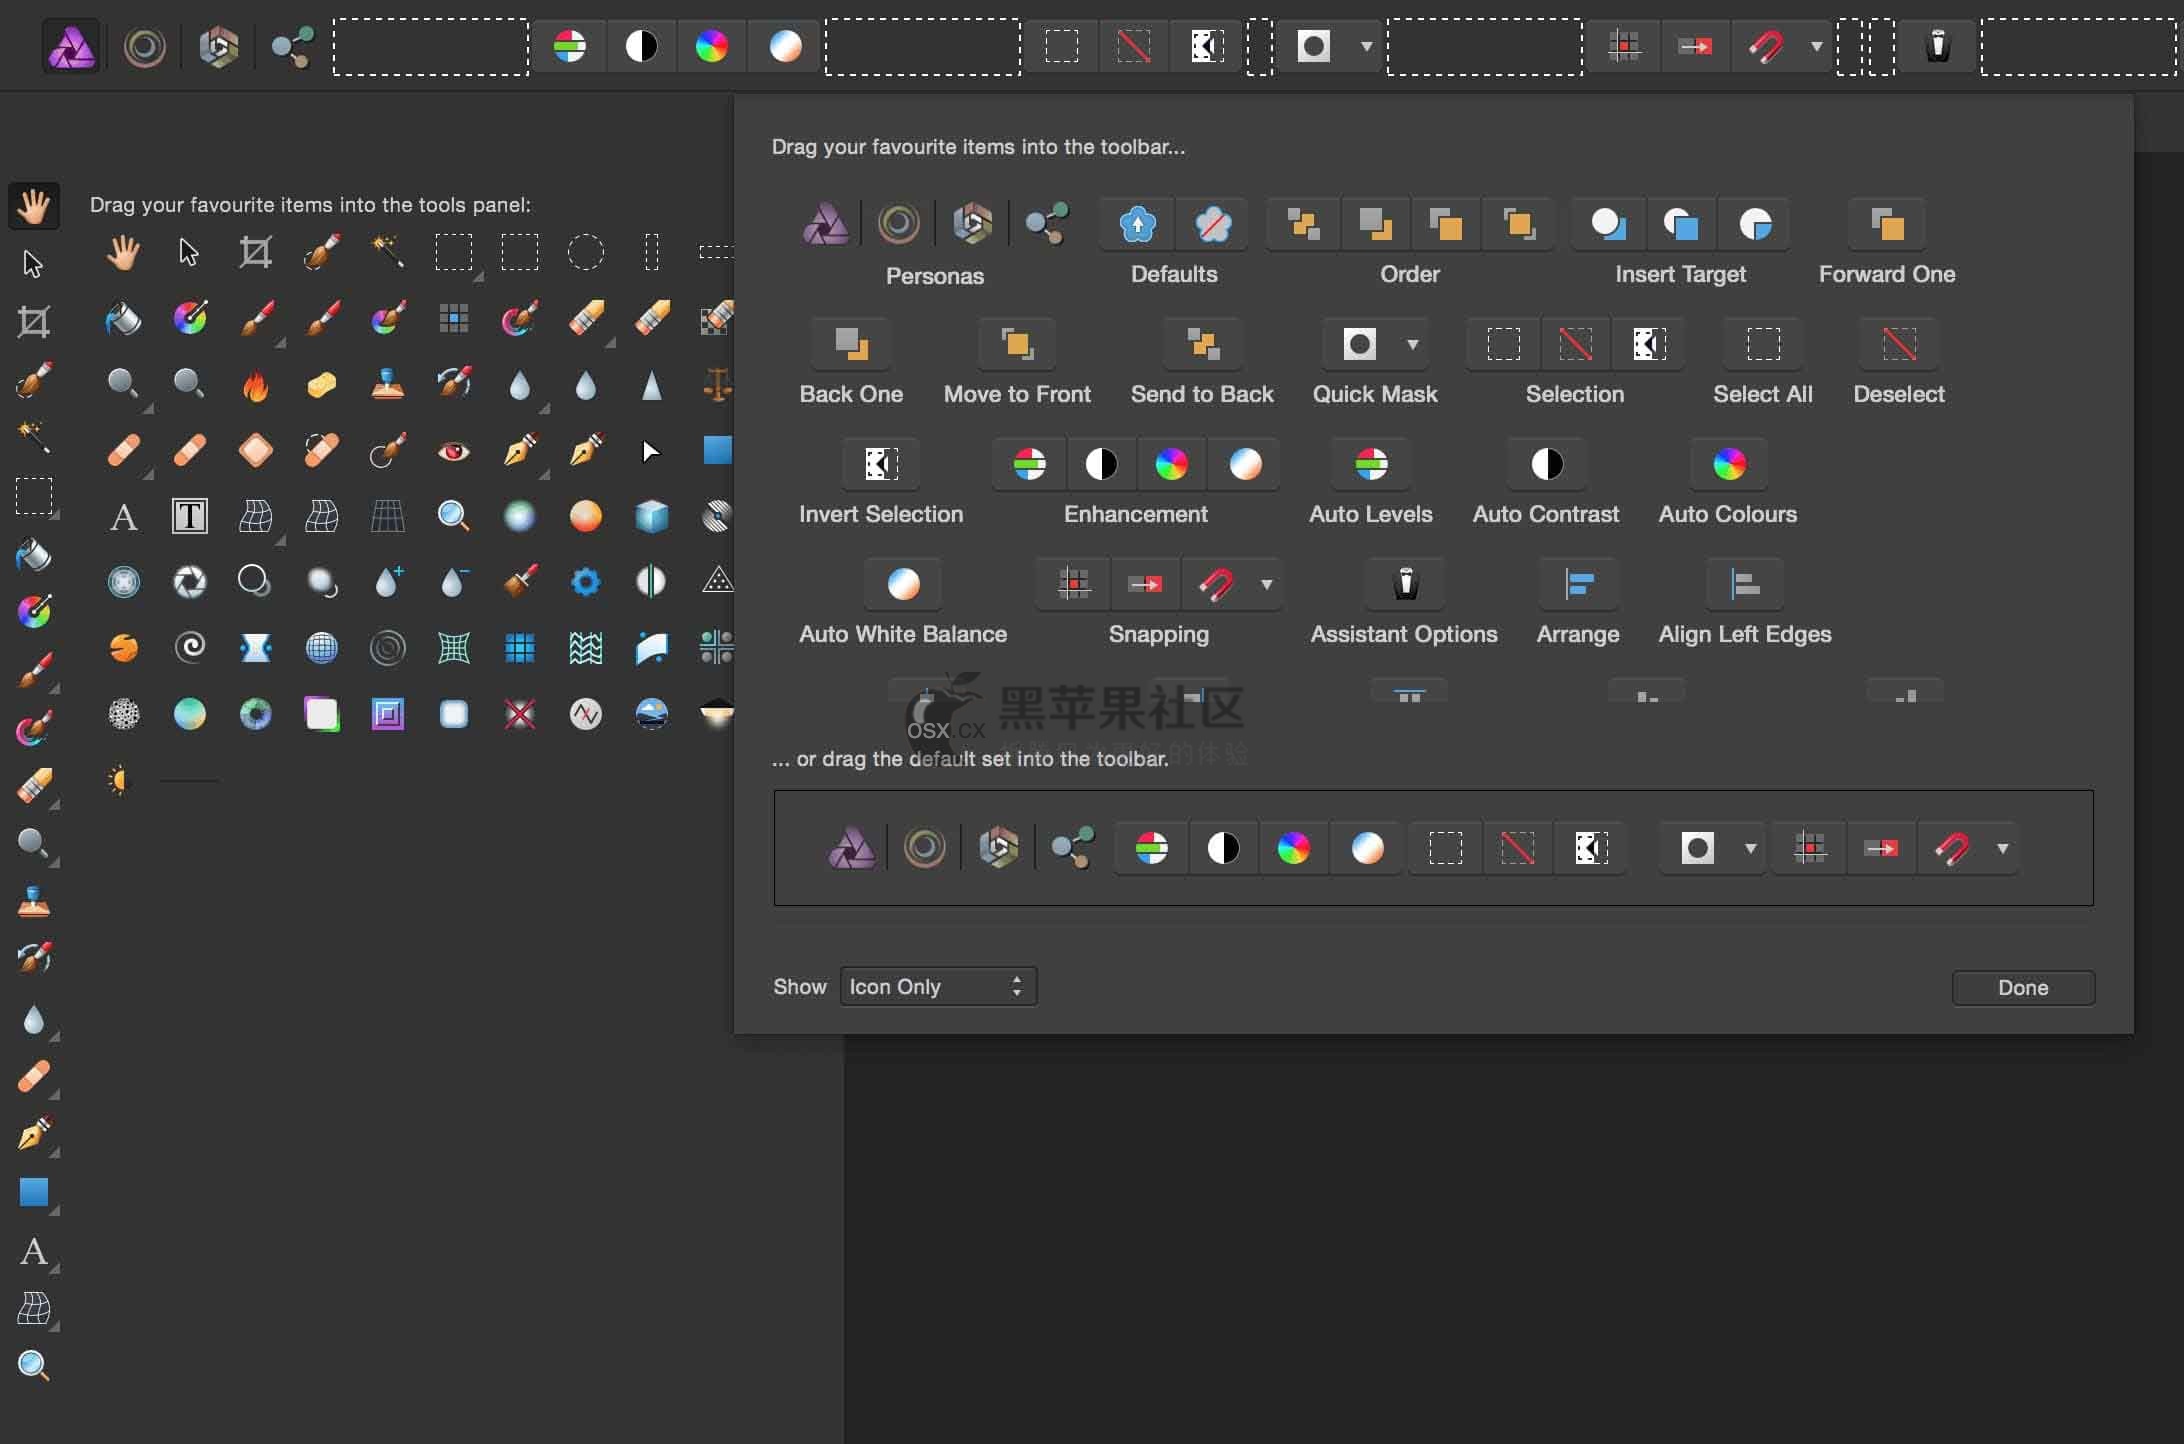The image size is (2184, 1444).
Task: Click Invert Selection icon in top toolbar
Action: [1206, 46]
